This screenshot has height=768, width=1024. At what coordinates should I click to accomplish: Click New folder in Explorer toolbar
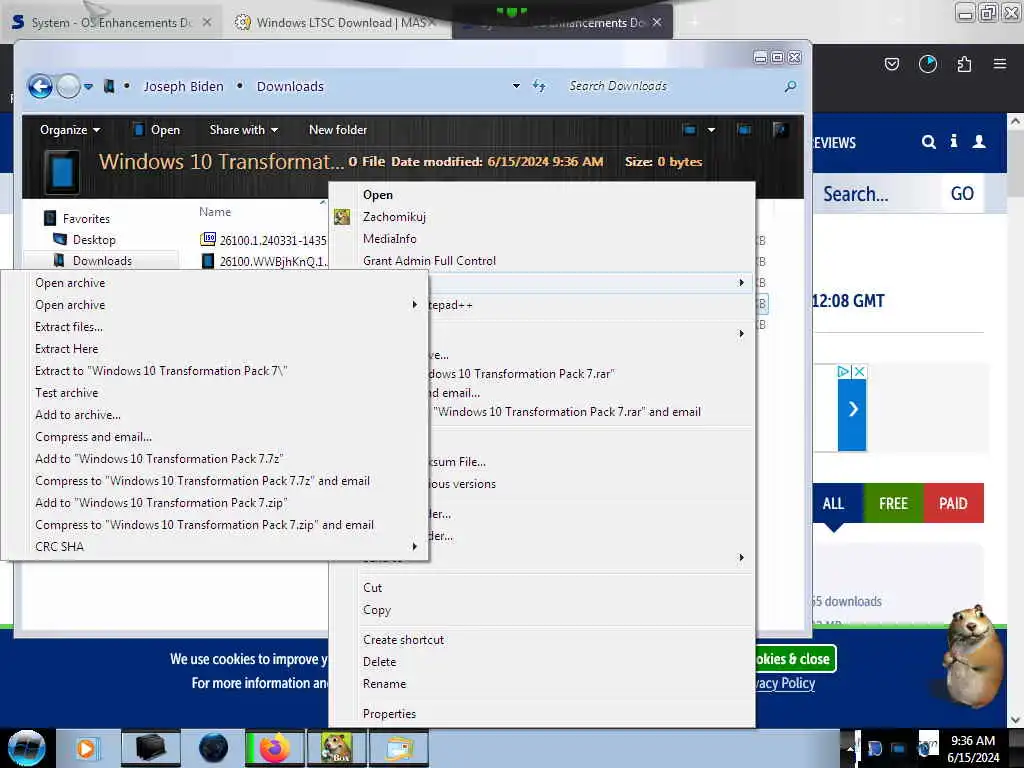[x=338, y=130]
